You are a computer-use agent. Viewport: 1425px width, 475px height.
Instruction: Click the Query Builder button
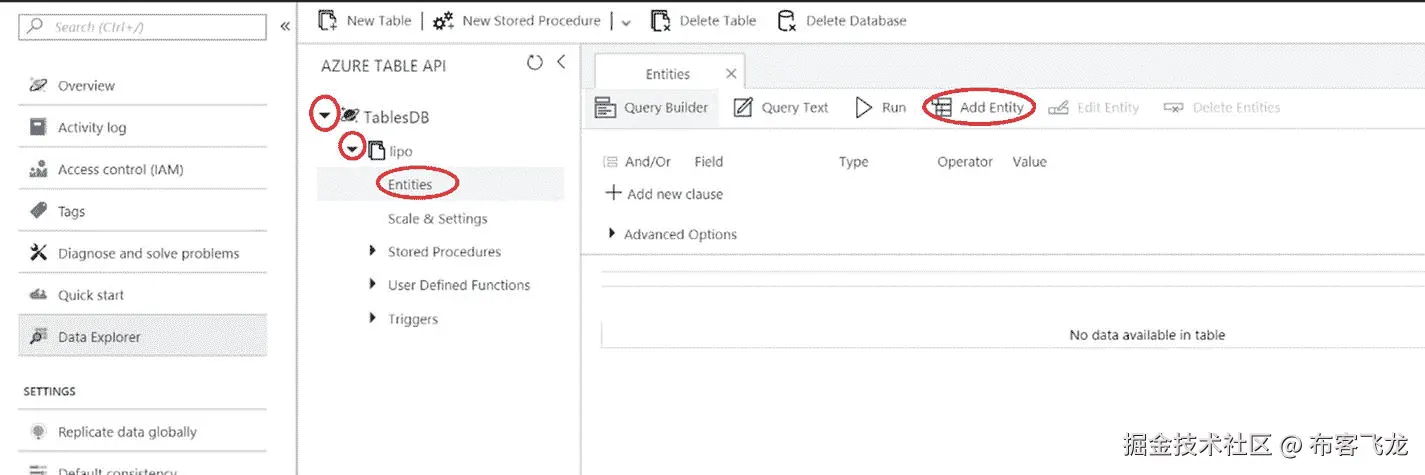652,108
